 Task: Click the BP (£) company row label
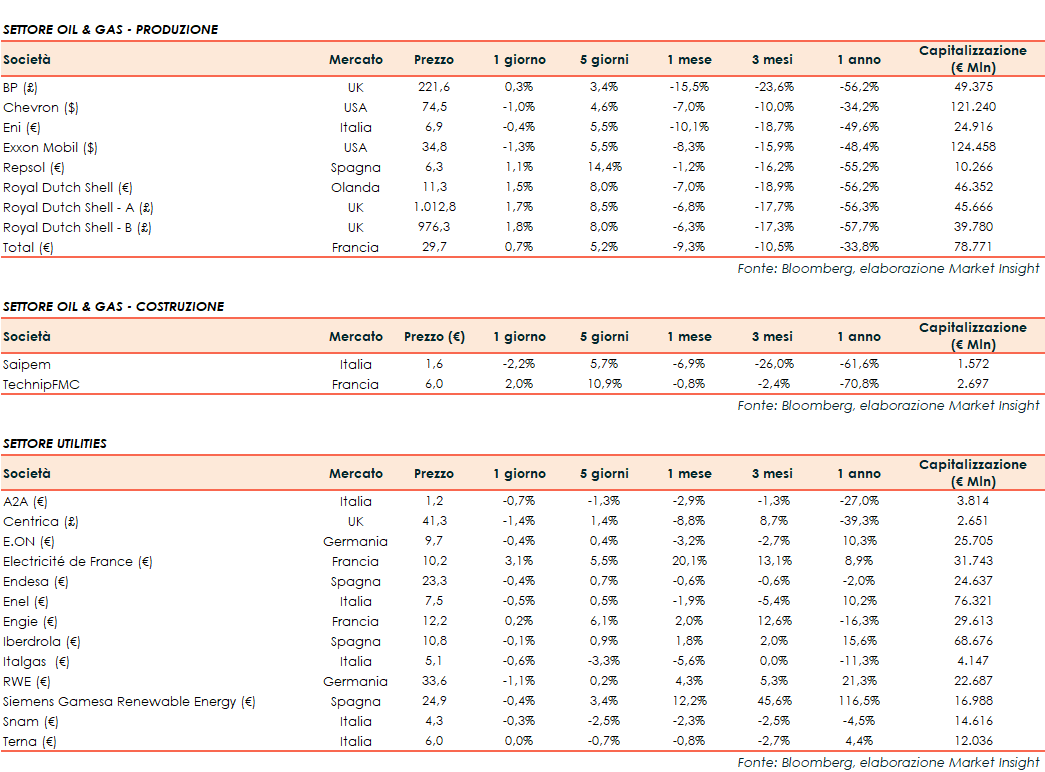click(x=21, y=87)
